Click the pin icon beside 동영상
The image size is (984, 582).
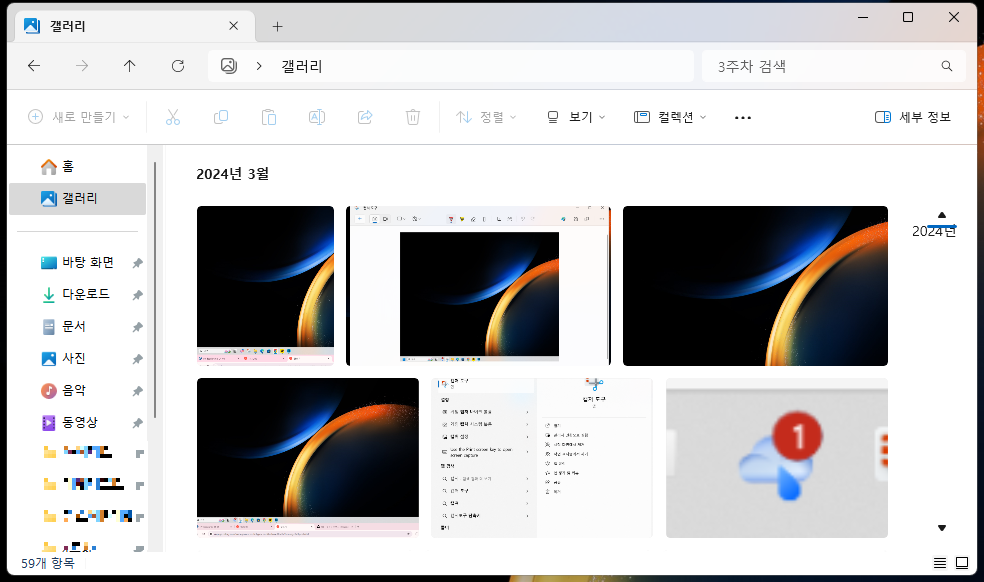(x=137, y=423)
